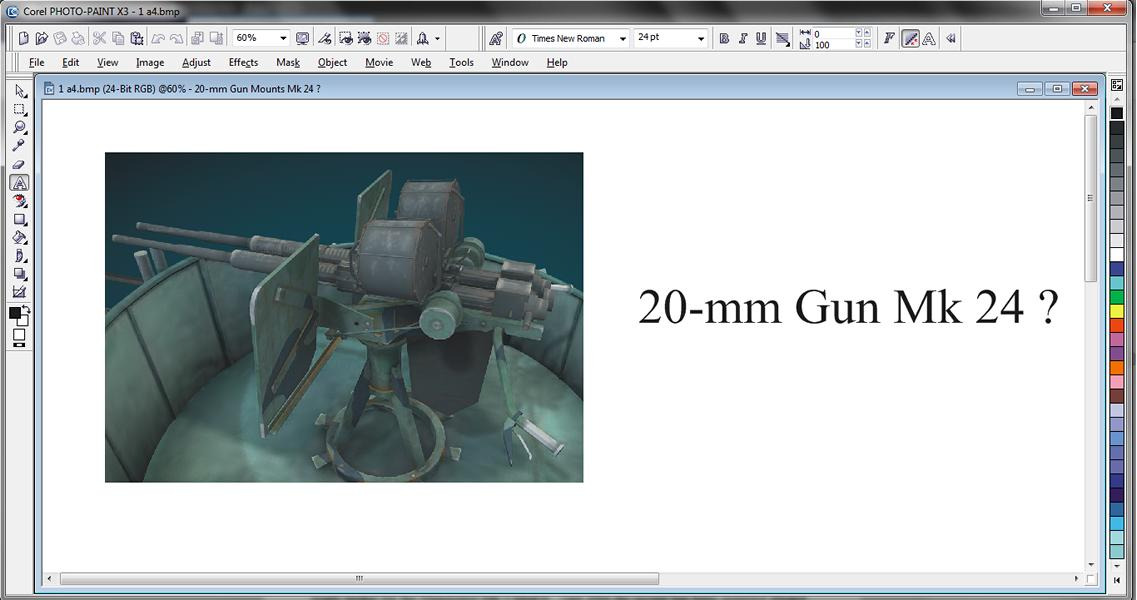1137x600 pixels.
Task: Pick the yellow swatch in color palette
Action: [1117, 311]
